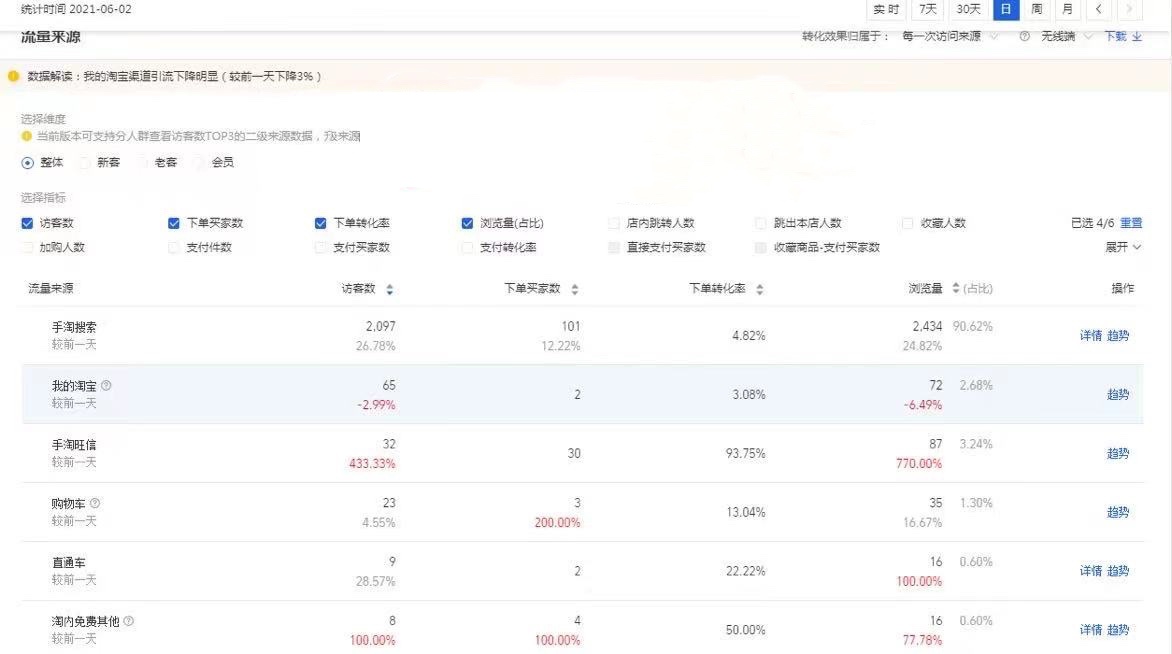Switch to 30天 time range tab
This screenshot has width=1172, height=654.
point(968,9)
